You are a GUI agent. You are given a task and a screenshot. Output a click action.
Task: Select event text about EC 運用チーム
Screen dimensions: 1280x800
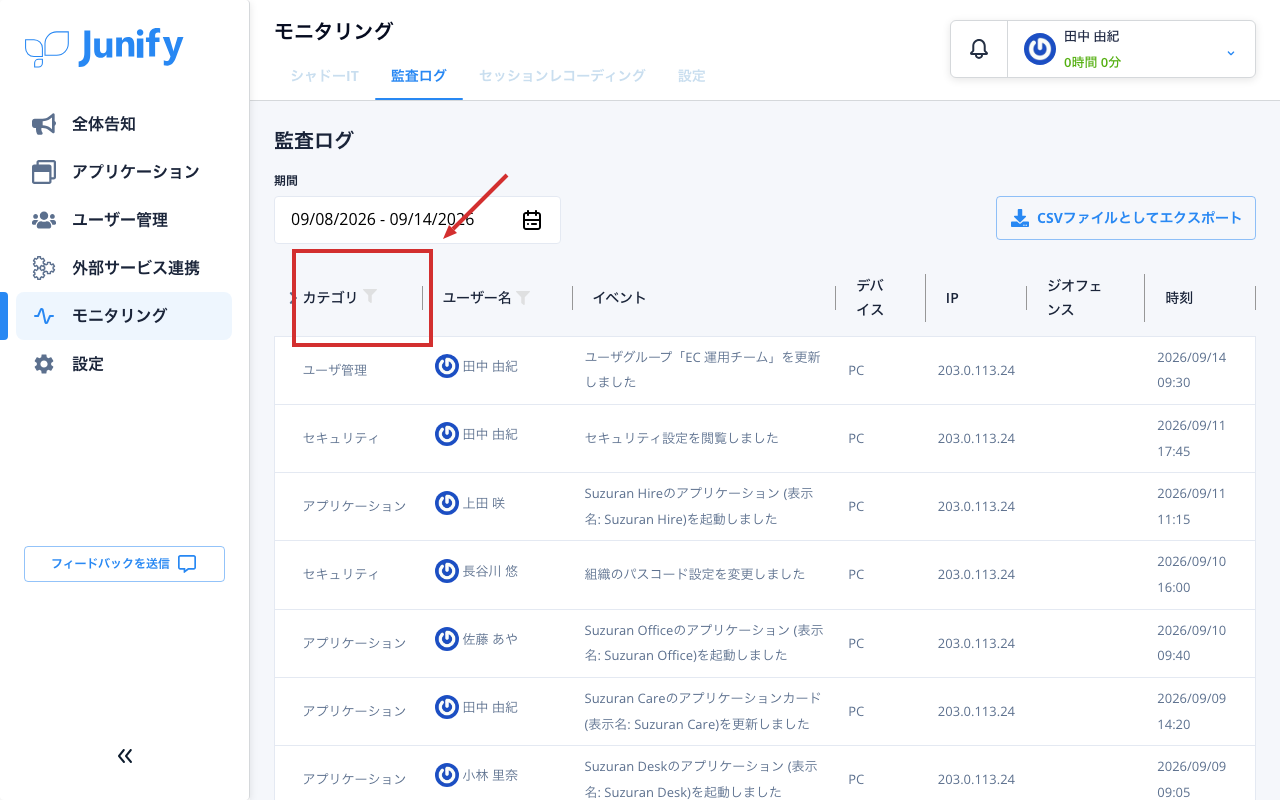(x=702, y=370)
